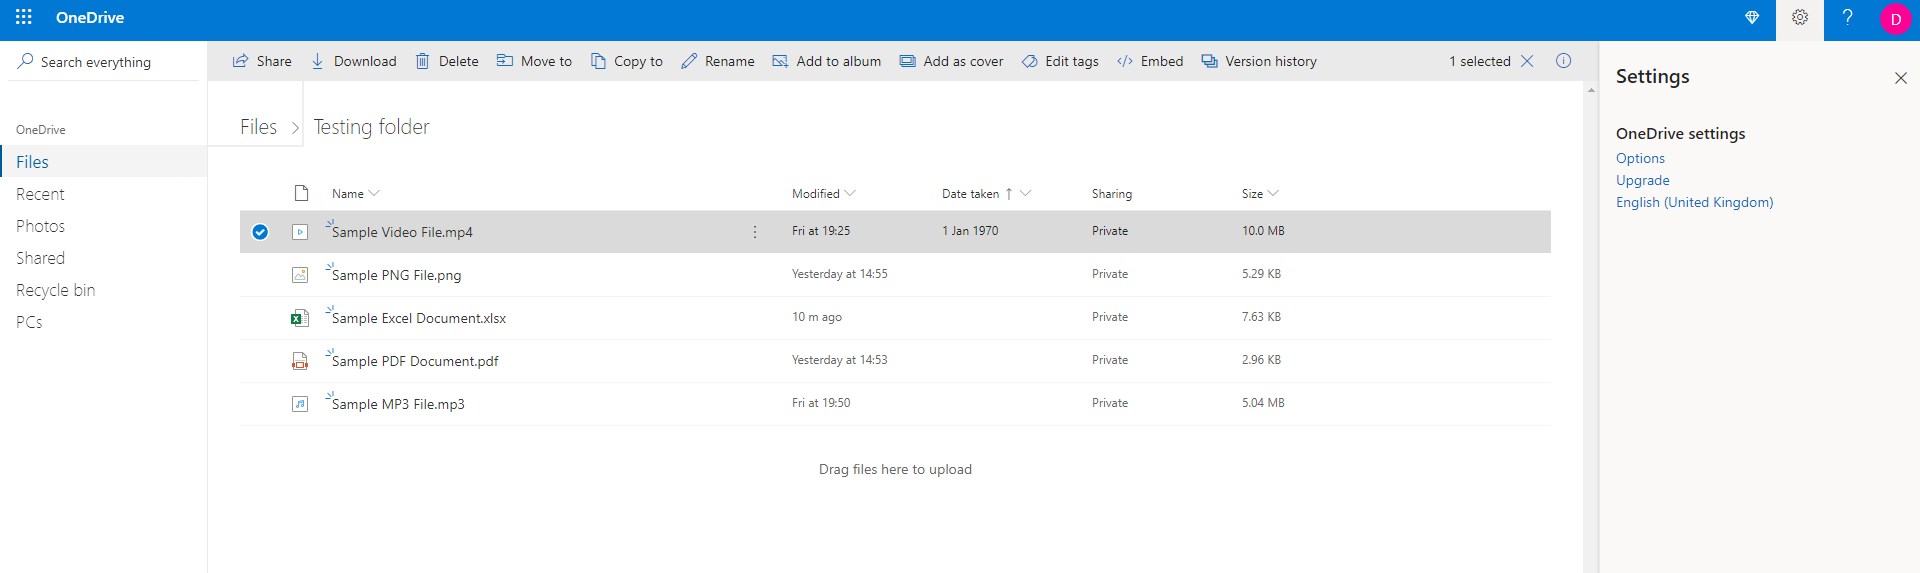Click Move to in toolbar

coord(535,61)
